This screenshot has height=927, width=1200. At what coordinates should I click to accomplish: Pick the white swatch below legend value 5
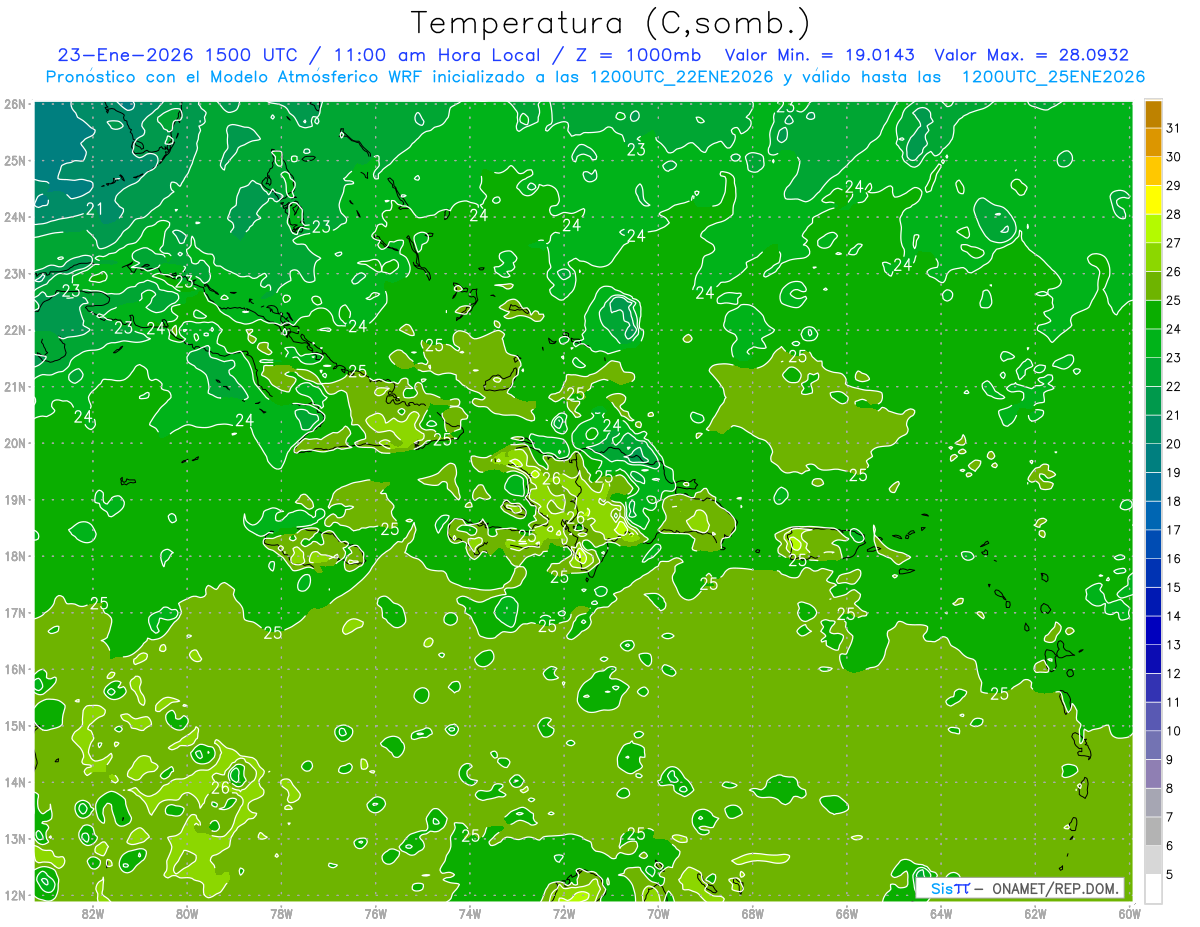[1153, 888]
